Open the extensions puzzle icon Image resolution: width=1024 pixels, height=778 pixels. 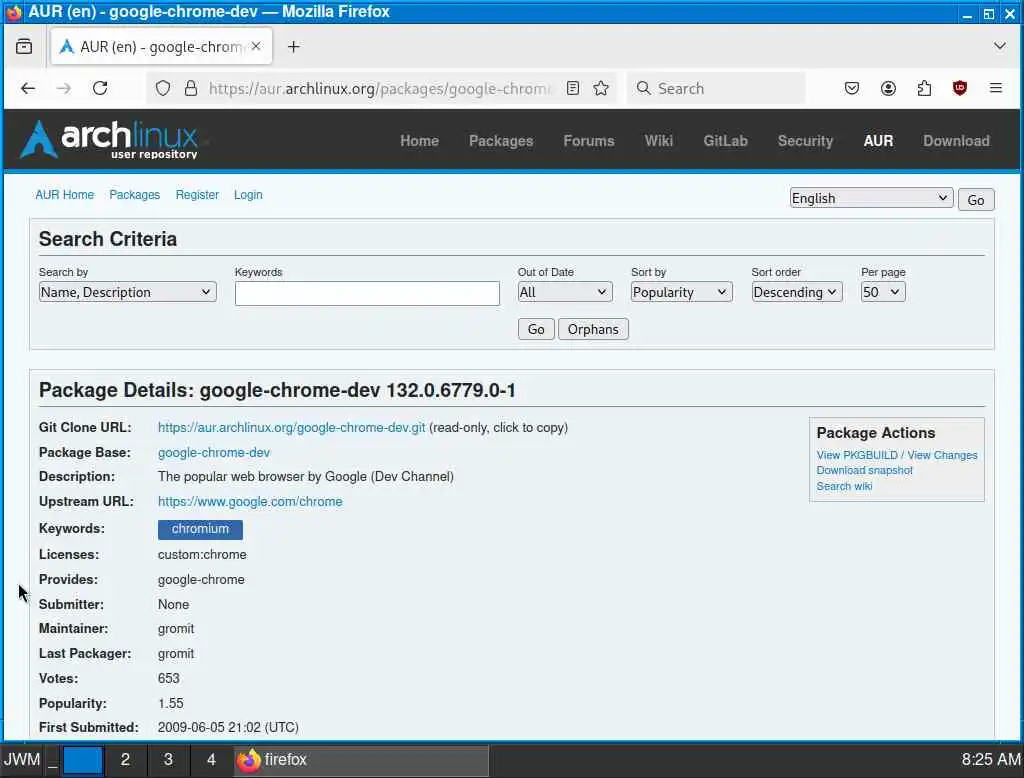(924, 88)
